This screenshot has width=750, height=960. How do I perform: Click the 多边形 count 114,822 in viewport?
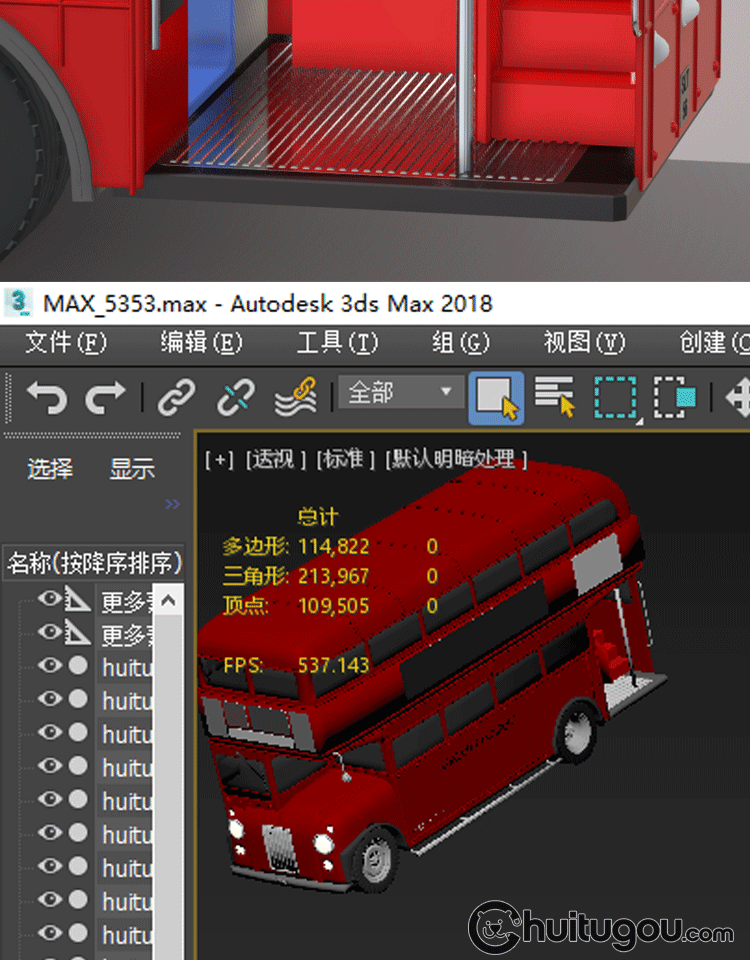pyautogui.click(x=334, y=546)
